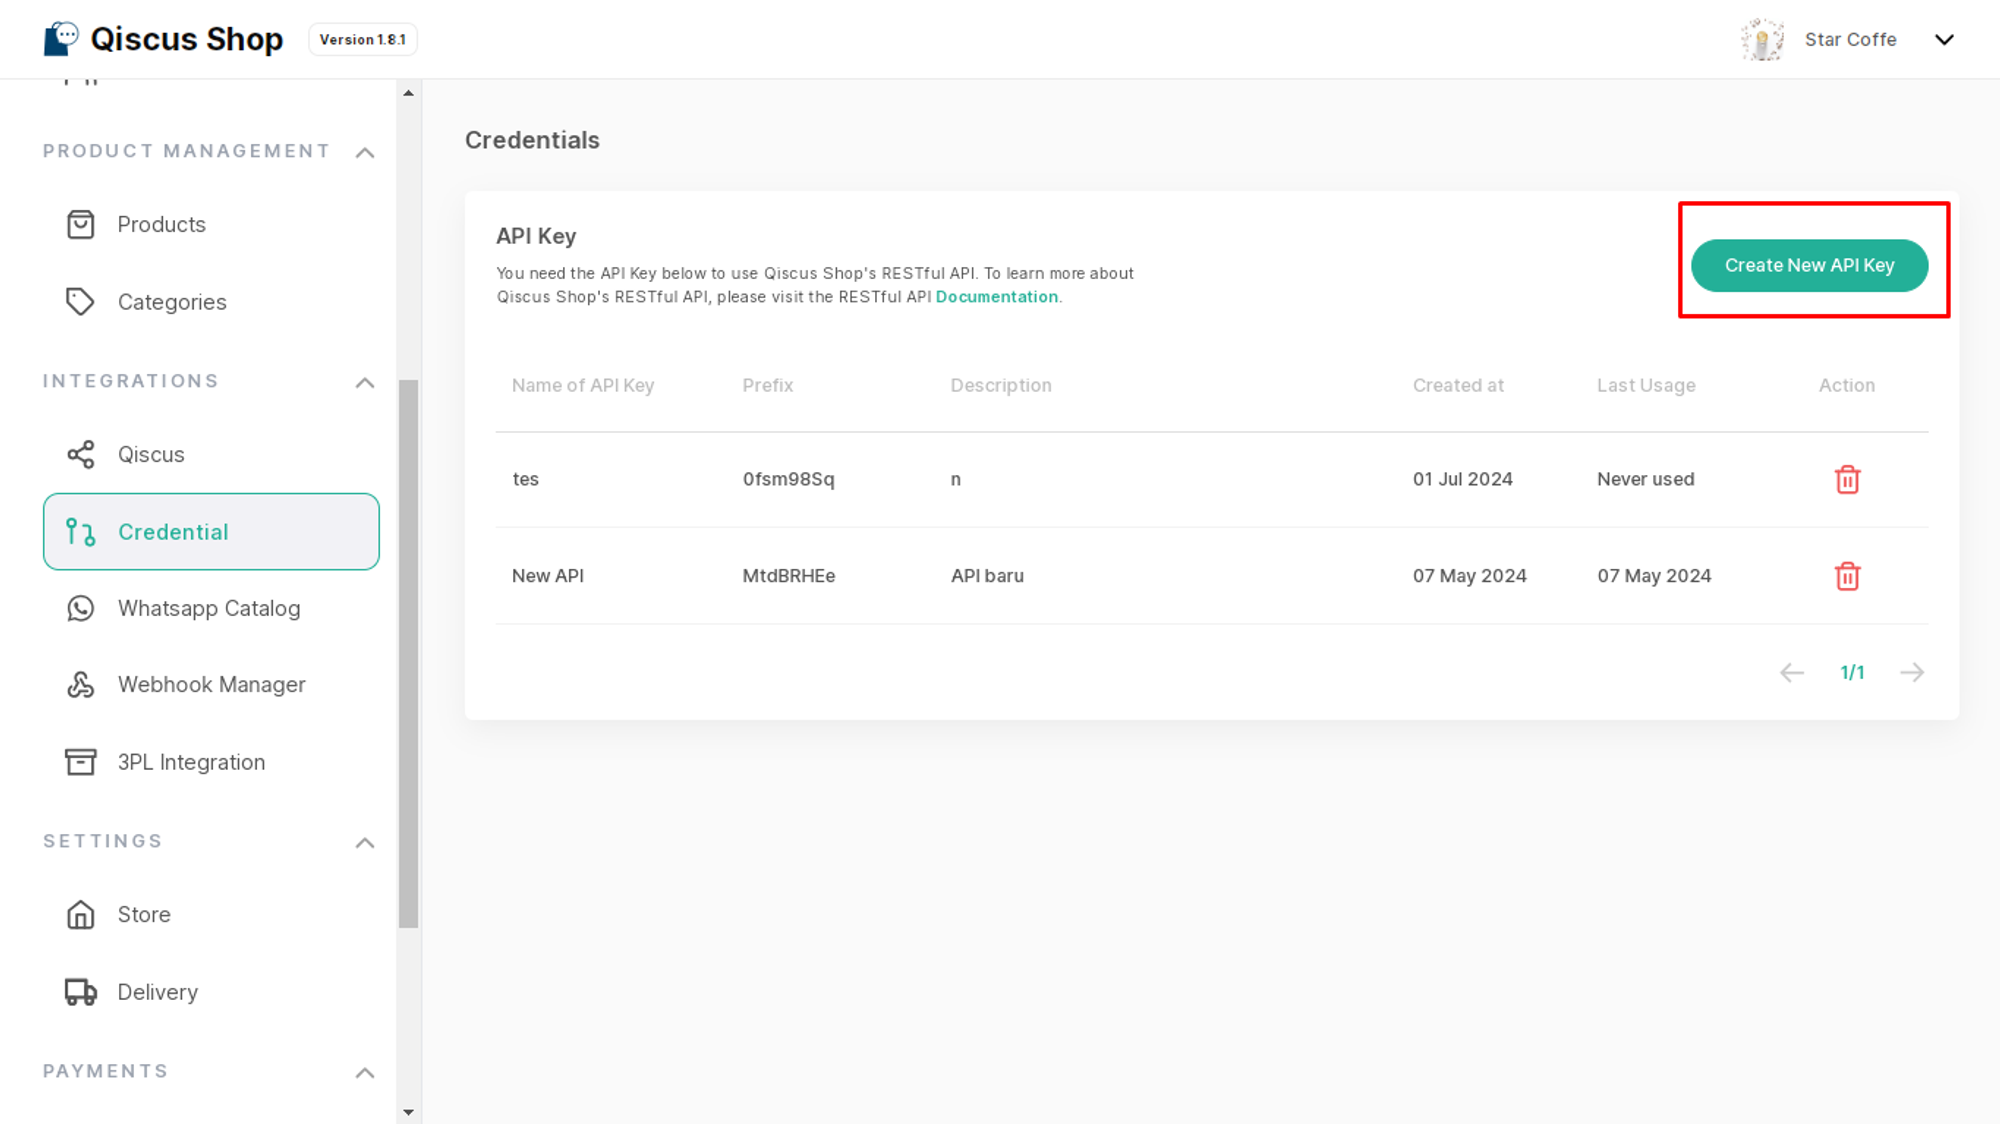Click the Qiscus Shop title
Viewport: 2000px width, 1124px height.
187,39
